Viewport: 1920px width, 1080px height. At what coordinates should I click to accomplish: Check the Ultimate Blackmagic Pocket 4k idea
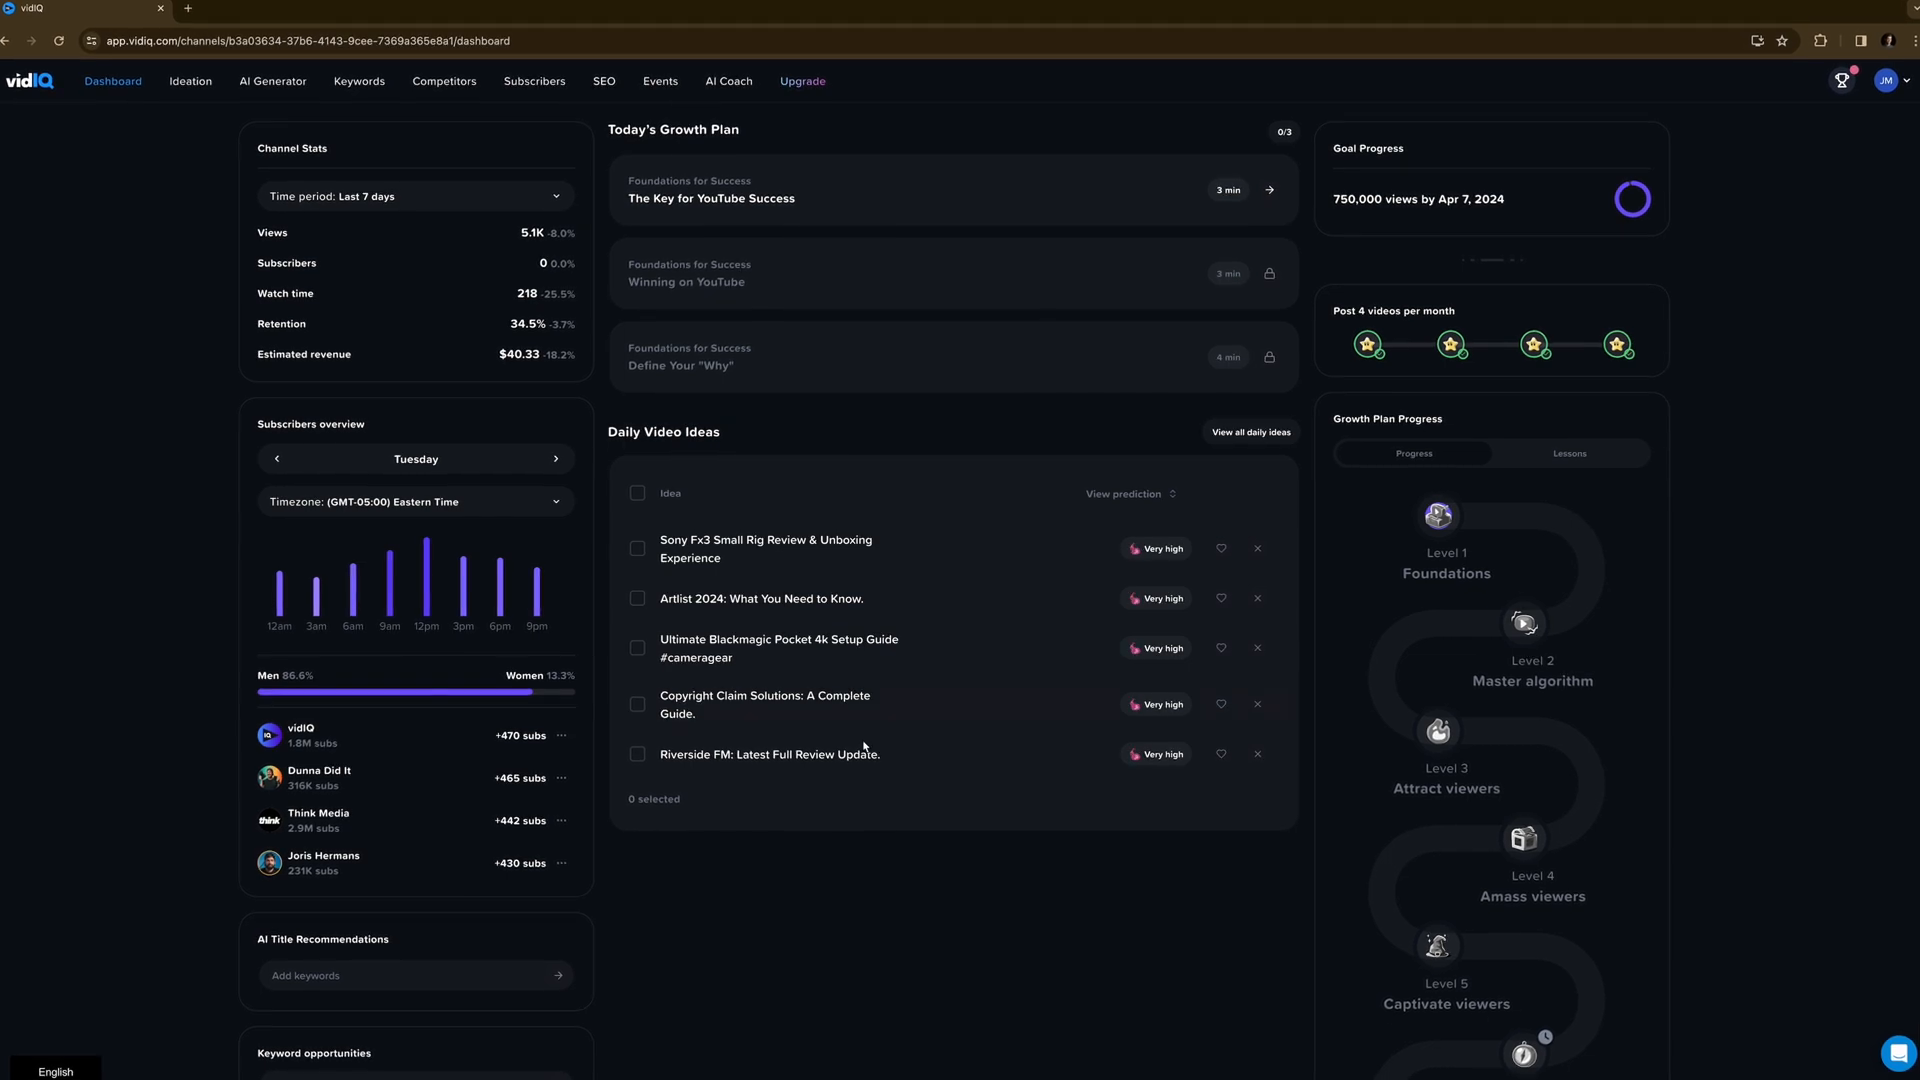click(x=637, y=648)
